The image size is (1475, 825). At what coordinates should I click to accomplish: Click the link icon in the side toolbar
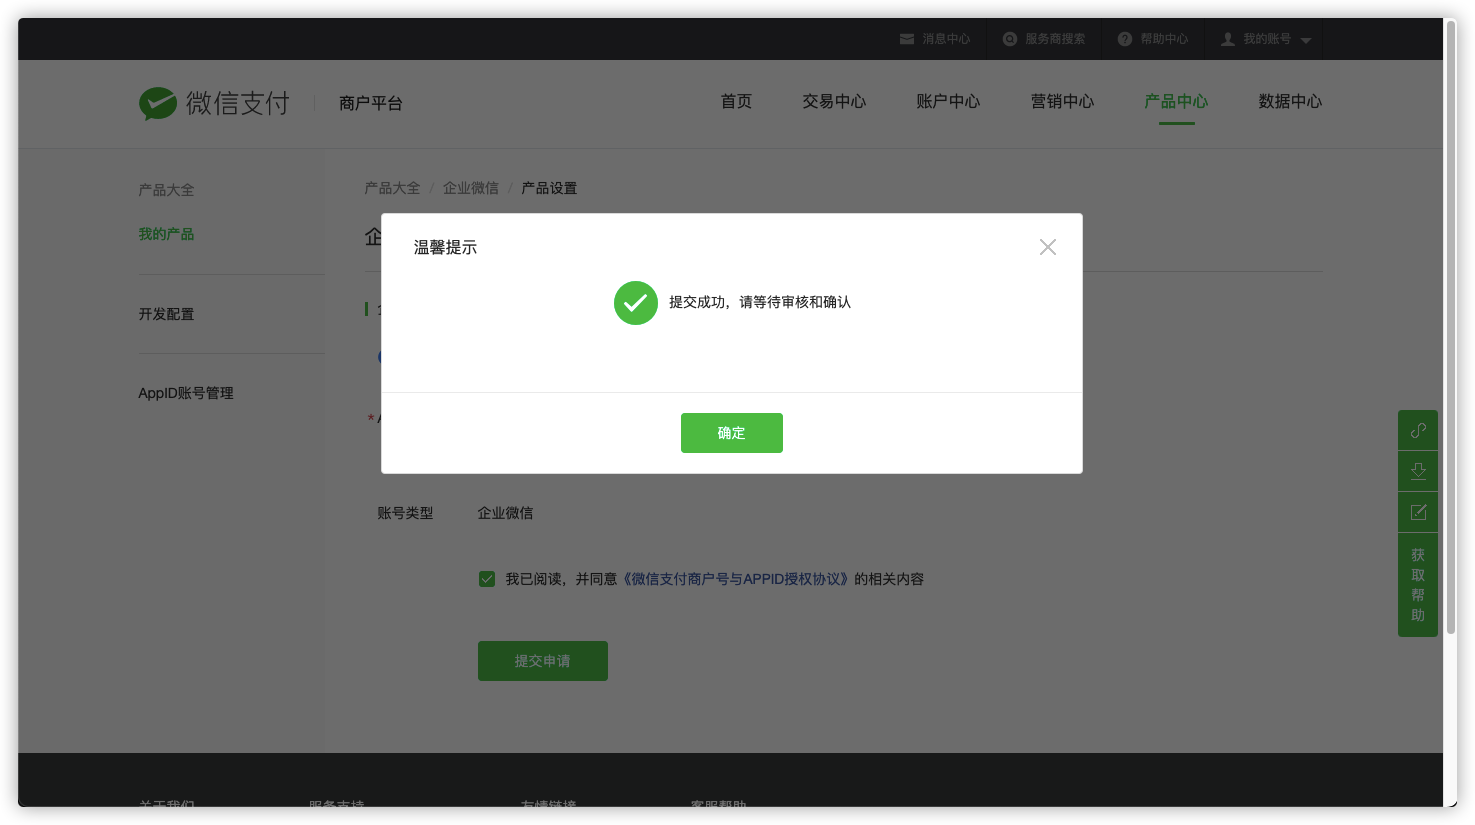click(x=1418, y=430)
